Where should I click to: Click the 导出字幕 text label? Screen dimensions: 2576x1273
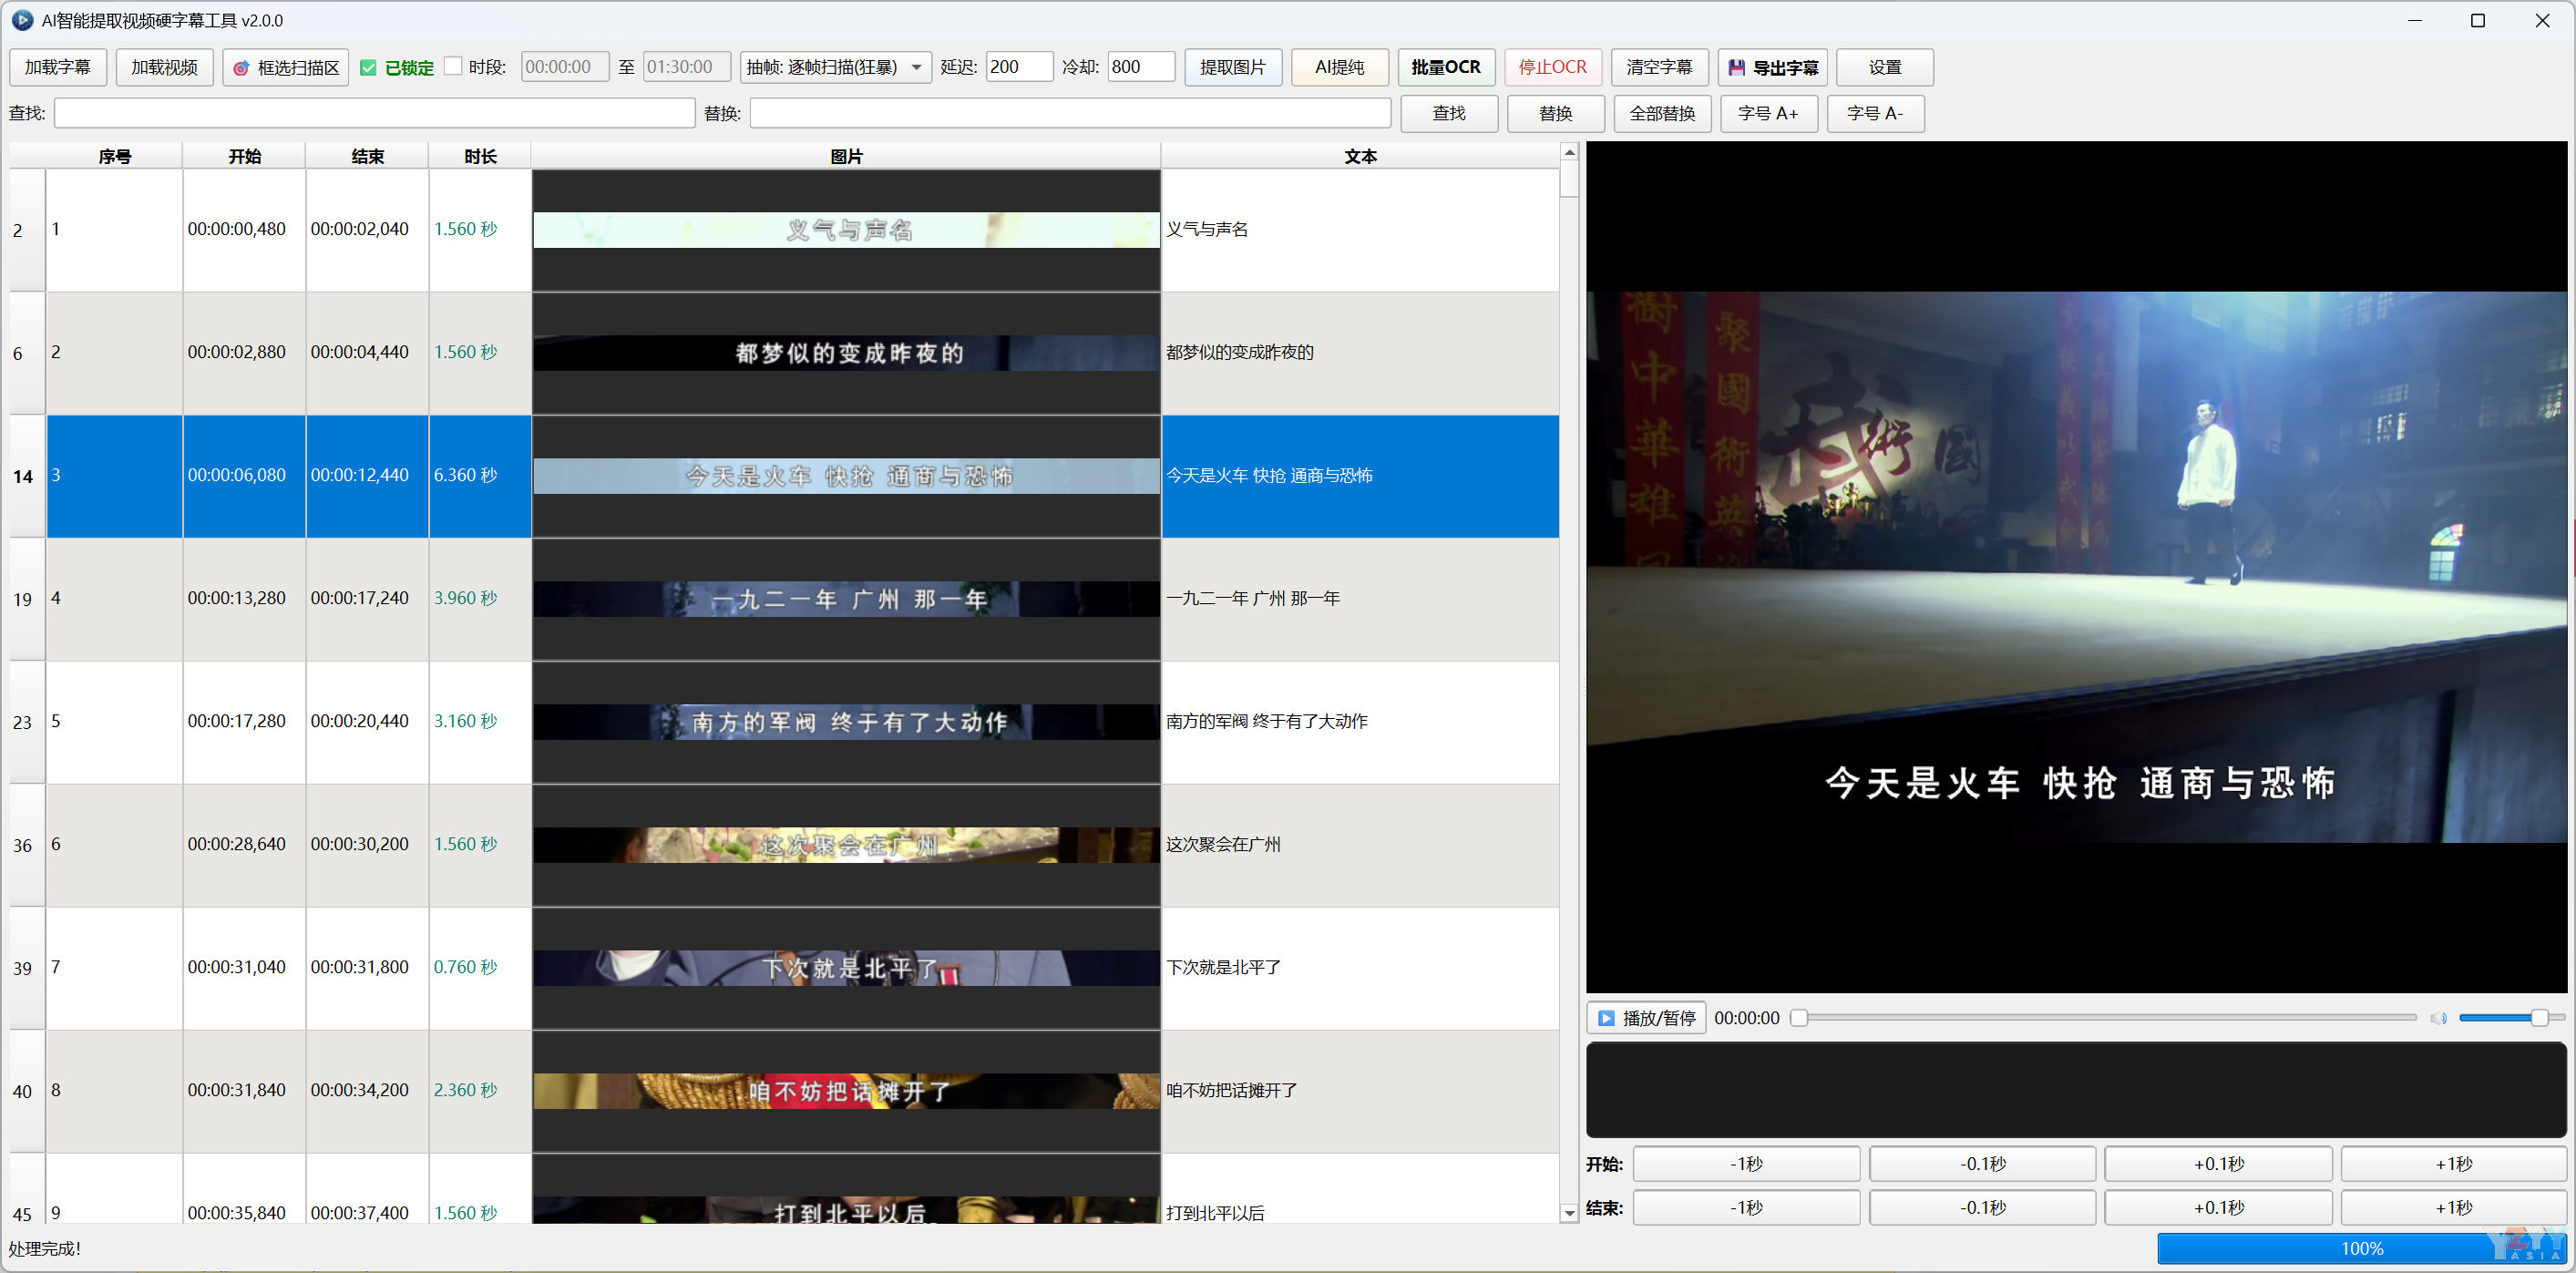tap(1786, 68)
